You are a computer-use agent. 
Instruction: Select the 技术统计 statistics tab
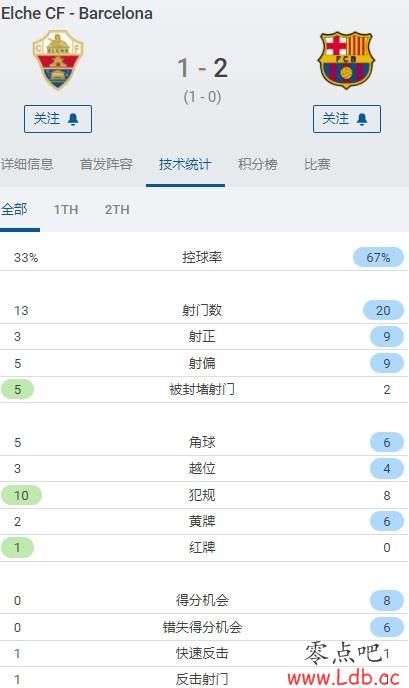tap(185, 165)
